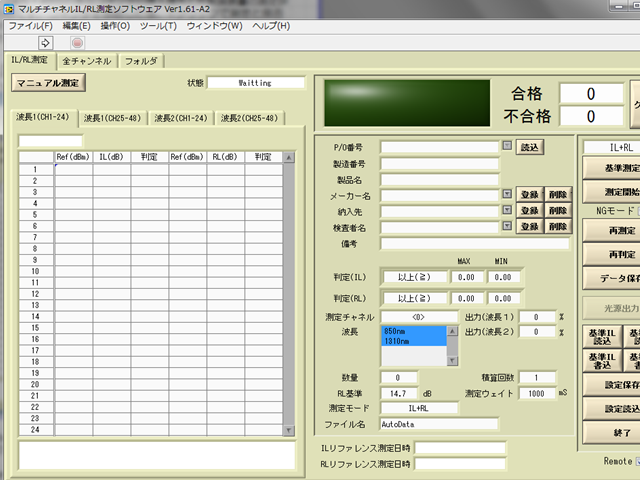Image resolution: width=640 pixels, height=480 pixels.
Task: Open the IL+RL mode selector above 基準測定
Action: (612, 147)
